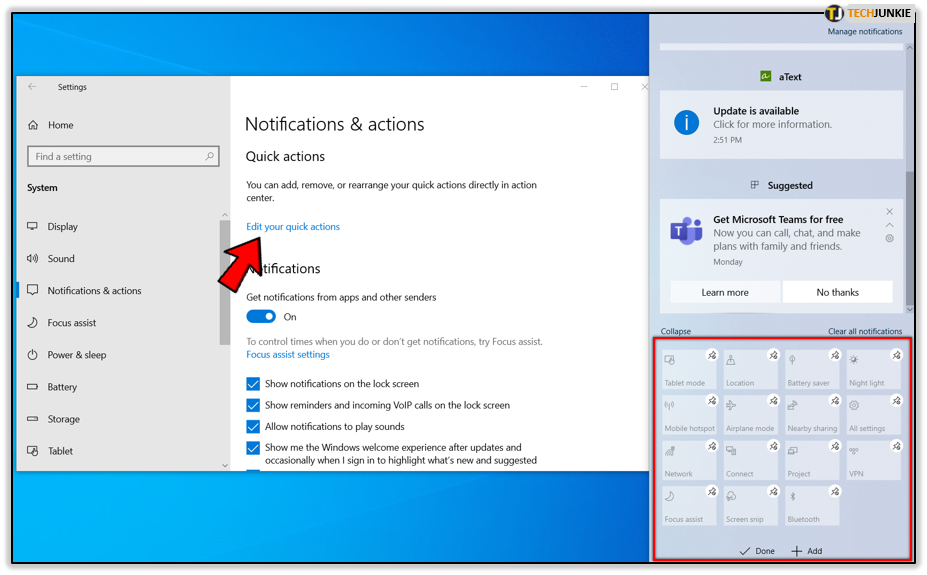Click the Project quick action tile
This screenshot has width=927, height=575.
811,461
